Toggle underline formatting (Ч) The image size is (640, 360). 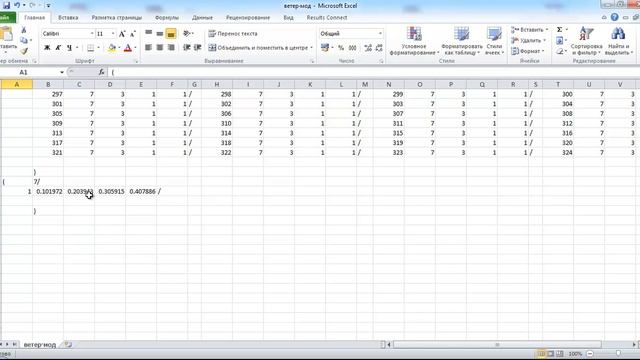[x=69, y=48]
